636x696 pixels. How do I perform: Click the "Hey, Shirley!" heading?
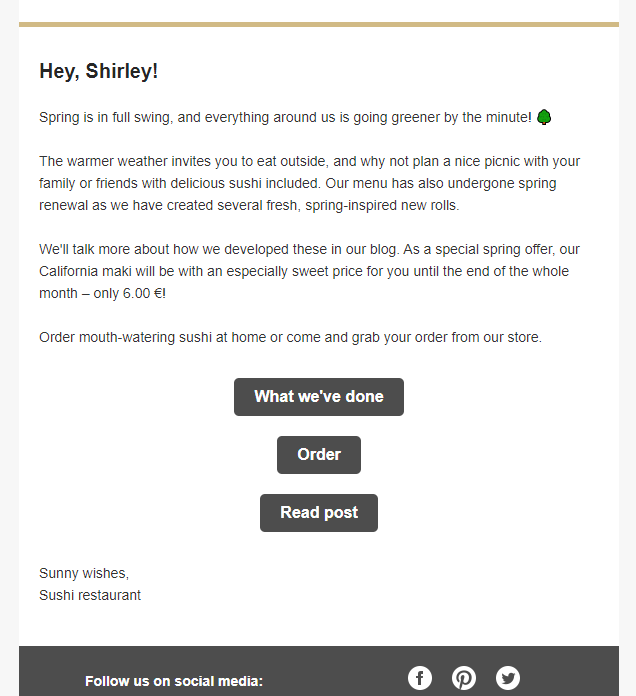click(x=99, y=71)
